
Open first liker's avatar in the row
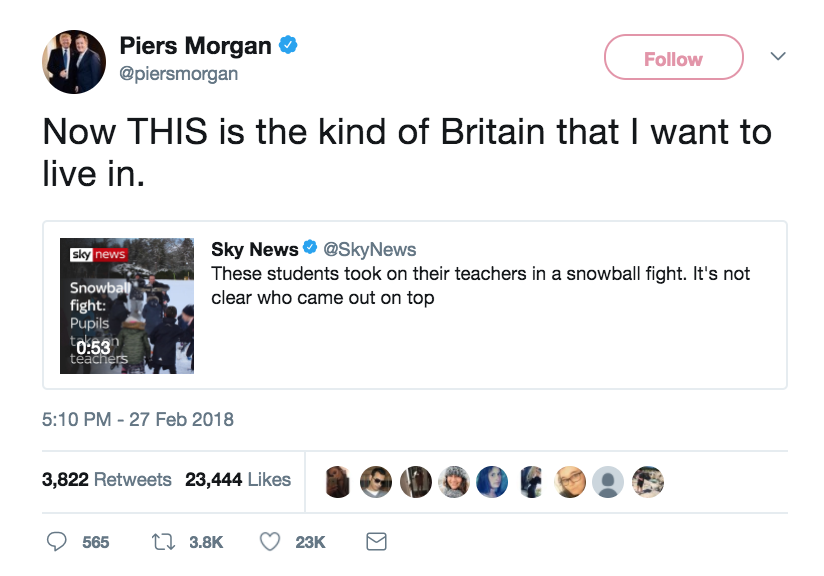coord(340,481)
